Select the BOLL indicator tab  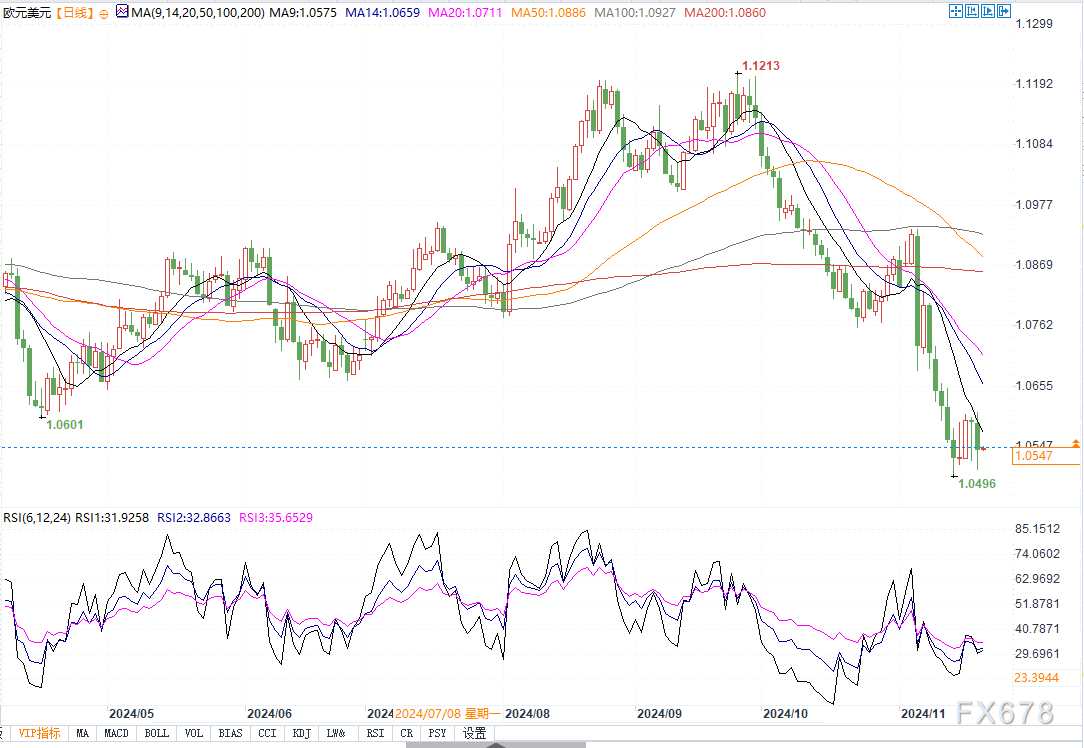(x=156, y=734)
